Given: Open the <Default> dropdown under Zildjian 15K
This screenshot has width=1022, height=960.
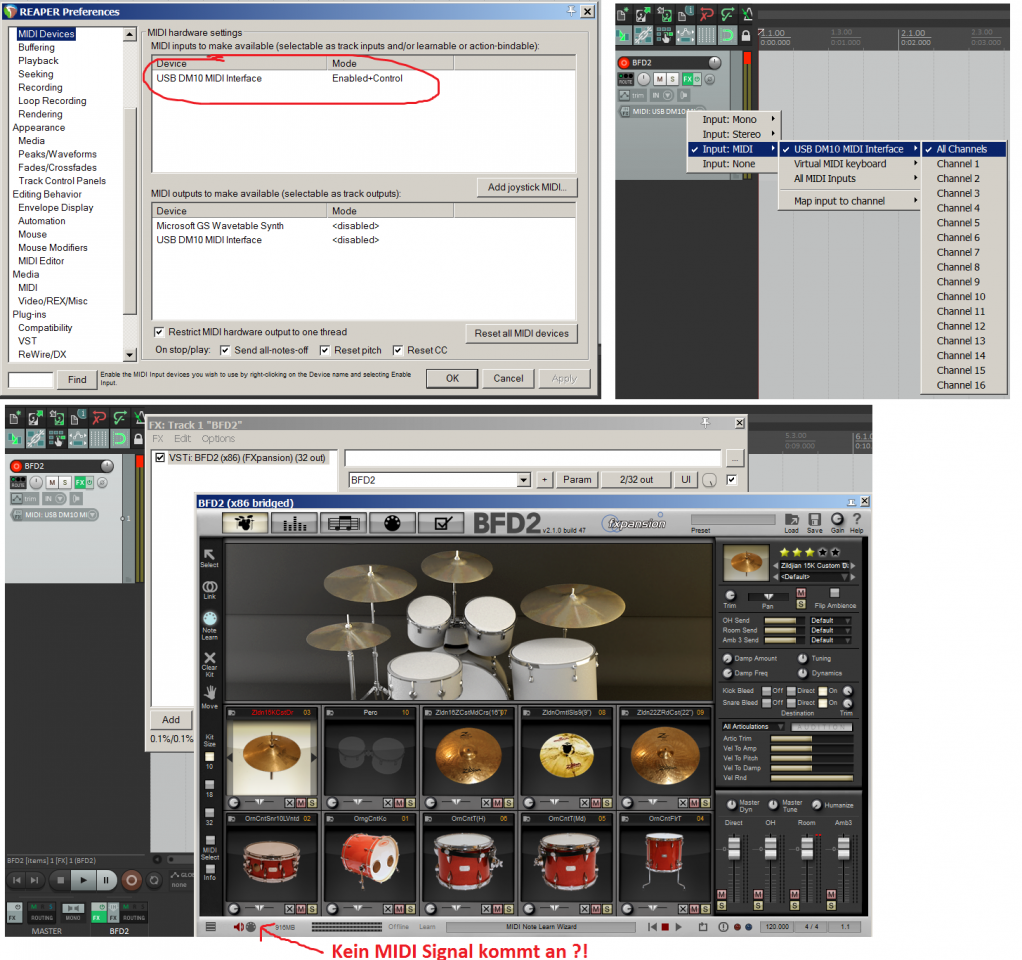Looking at the screenshot, I should click(813, 577).
